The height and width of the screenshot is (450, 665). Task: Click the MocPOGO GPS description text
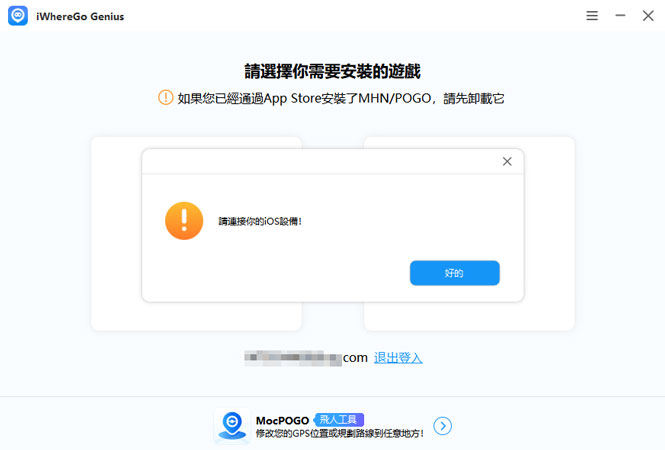[x=340, y=433]
